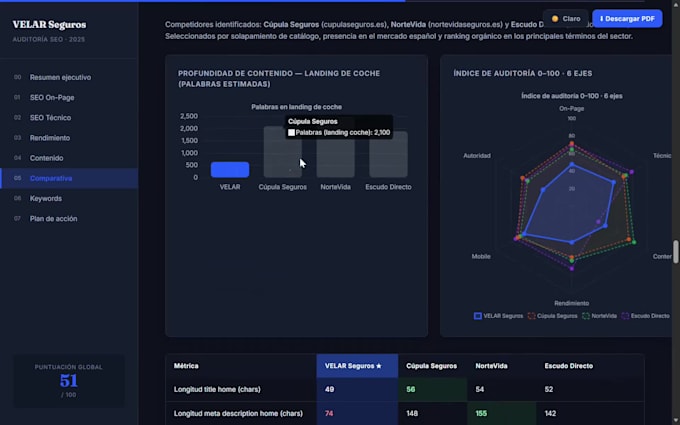
Task: Open SEO Técnico sidebar item
Action: pos(69,118)
